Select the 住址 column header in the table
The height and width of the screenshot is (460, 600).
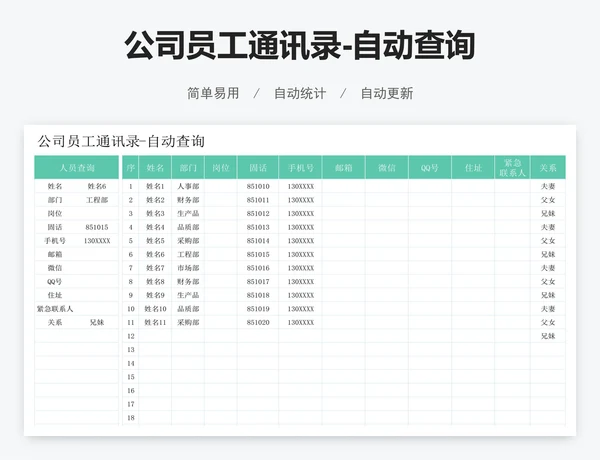click(473, 168)
